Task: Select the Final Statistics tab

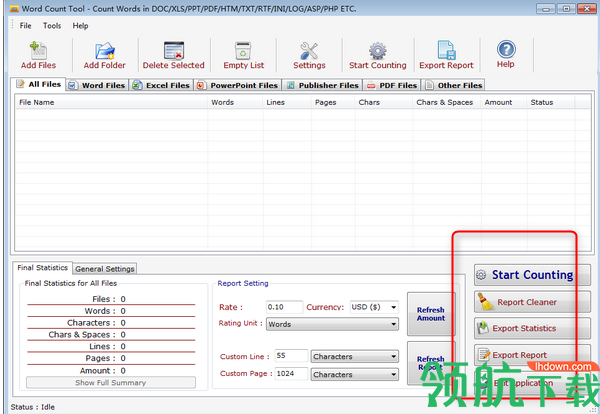Action: (42, 267)
